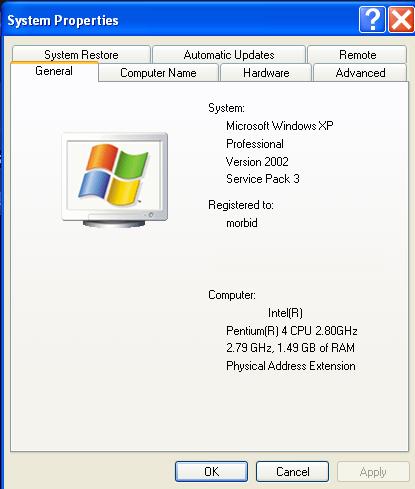Click the Pentium(R) 4 CPU 2.80GHz line
The height and width of the screenshot is (489, 415).
click(x=292, y=331)
